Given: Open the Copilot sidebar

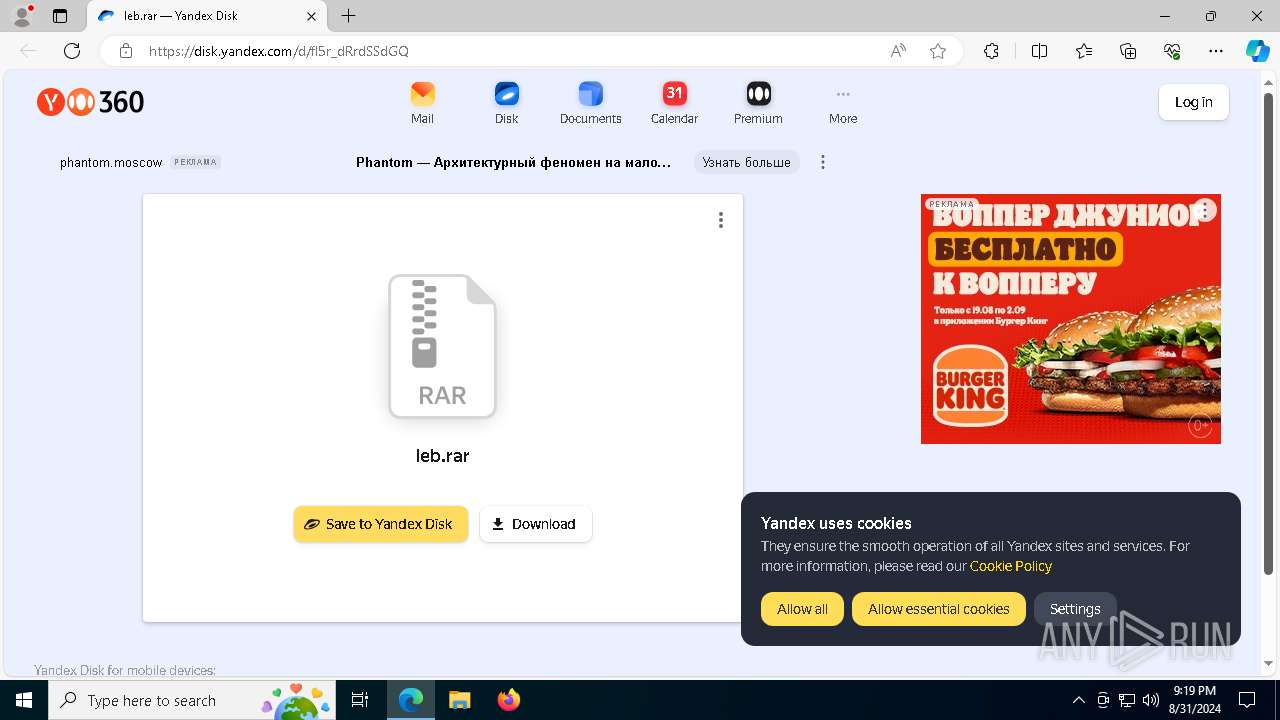Looking at the screenshot, I should pos(1257,51).
